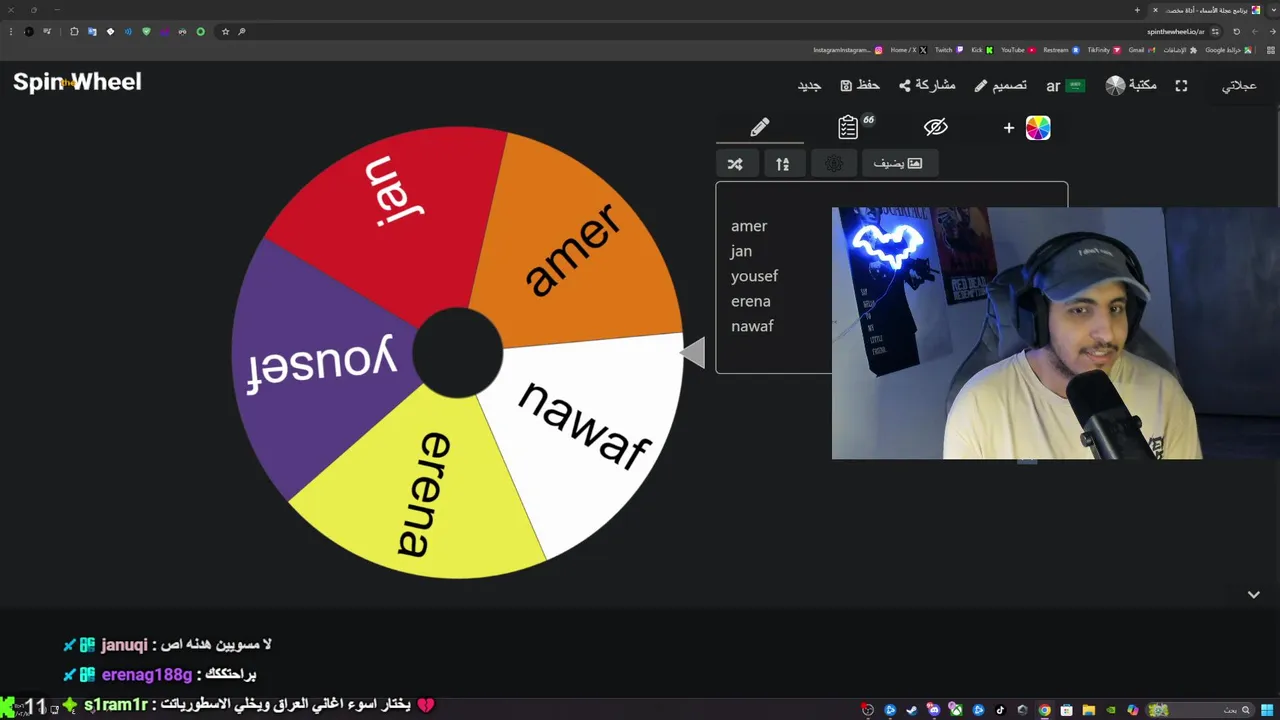The width and height of the screenshot is (1280, 720).
Task: Click the green shield extension icon
Action: coord(146,31)
